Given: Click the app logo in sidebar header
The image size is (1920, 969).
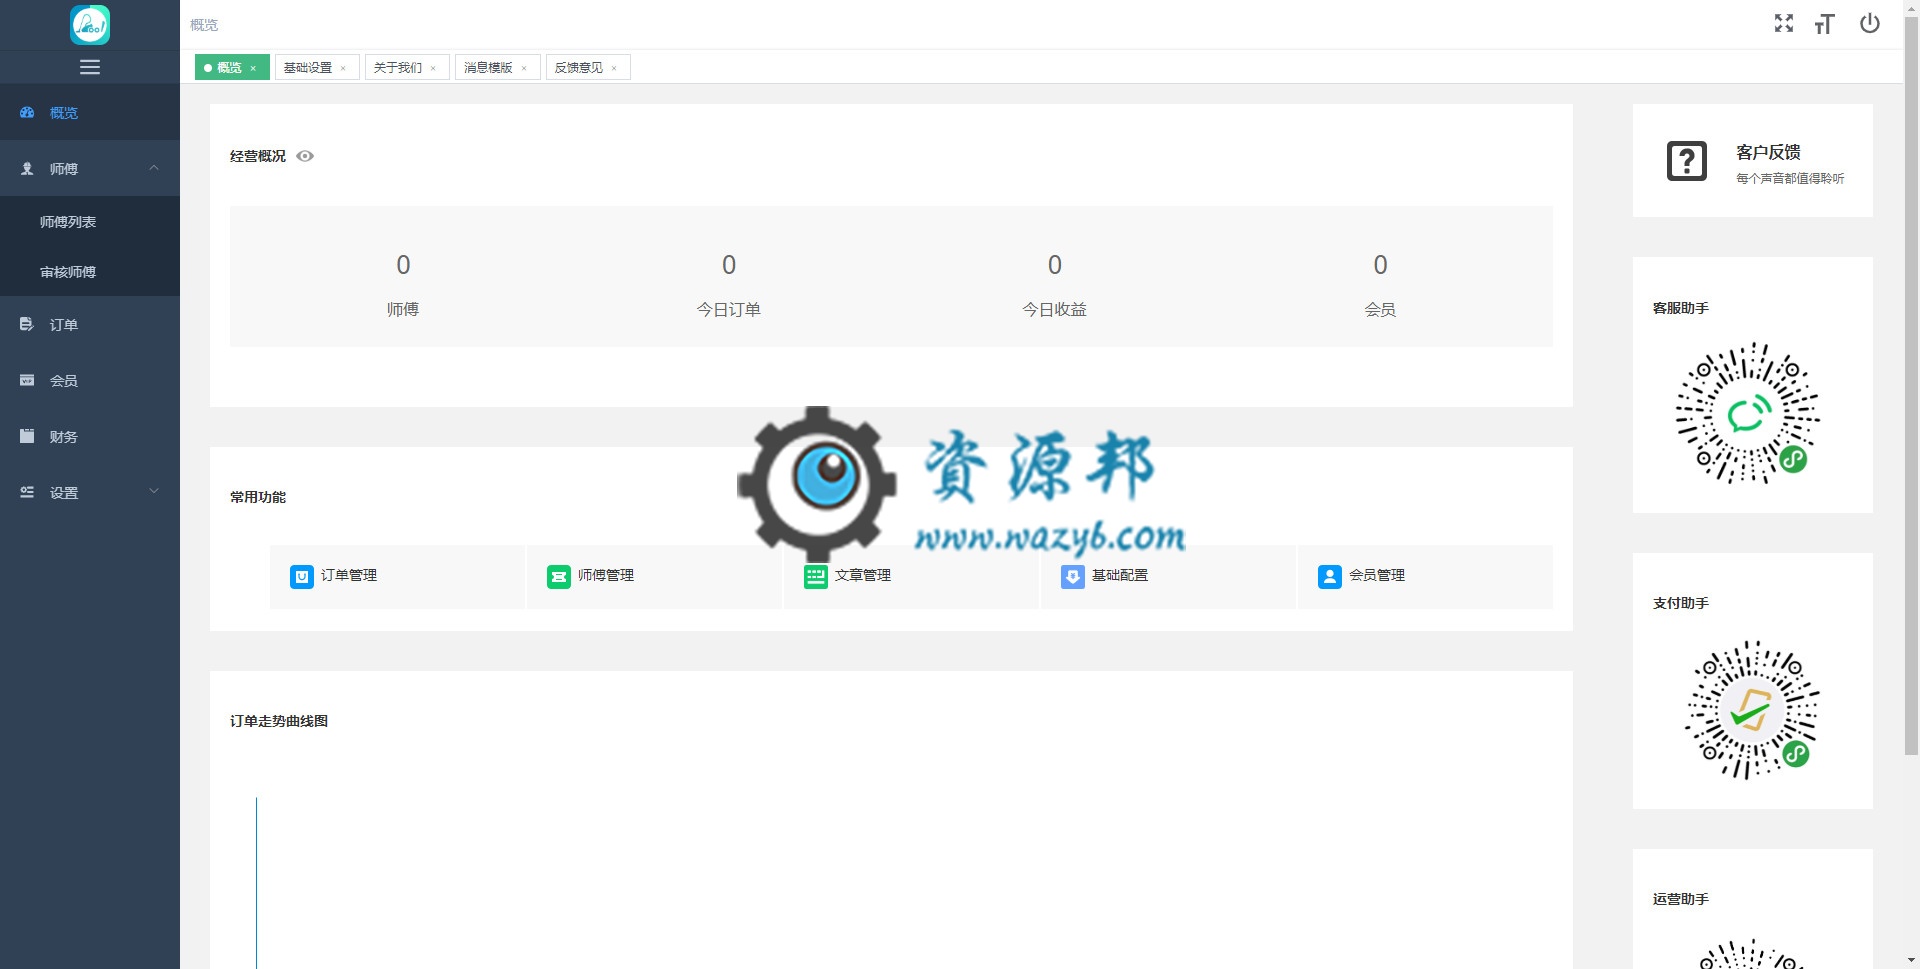Looking at the screenshot, I should 90,24.
